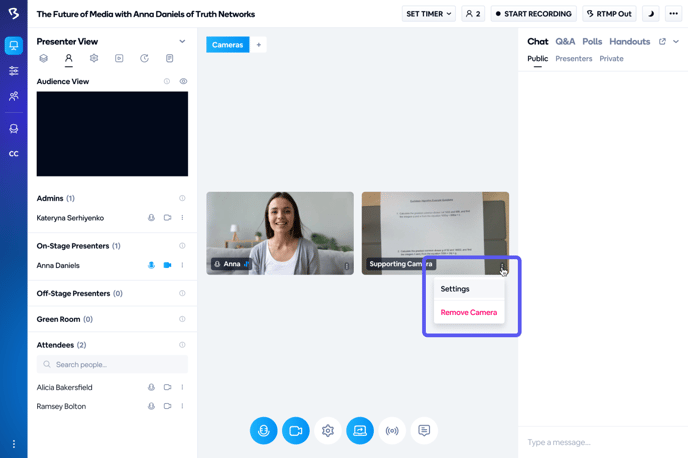Open options menu for Anna Daniels
The height and width of the screenshot is (458, 688).
click(183, 265)
